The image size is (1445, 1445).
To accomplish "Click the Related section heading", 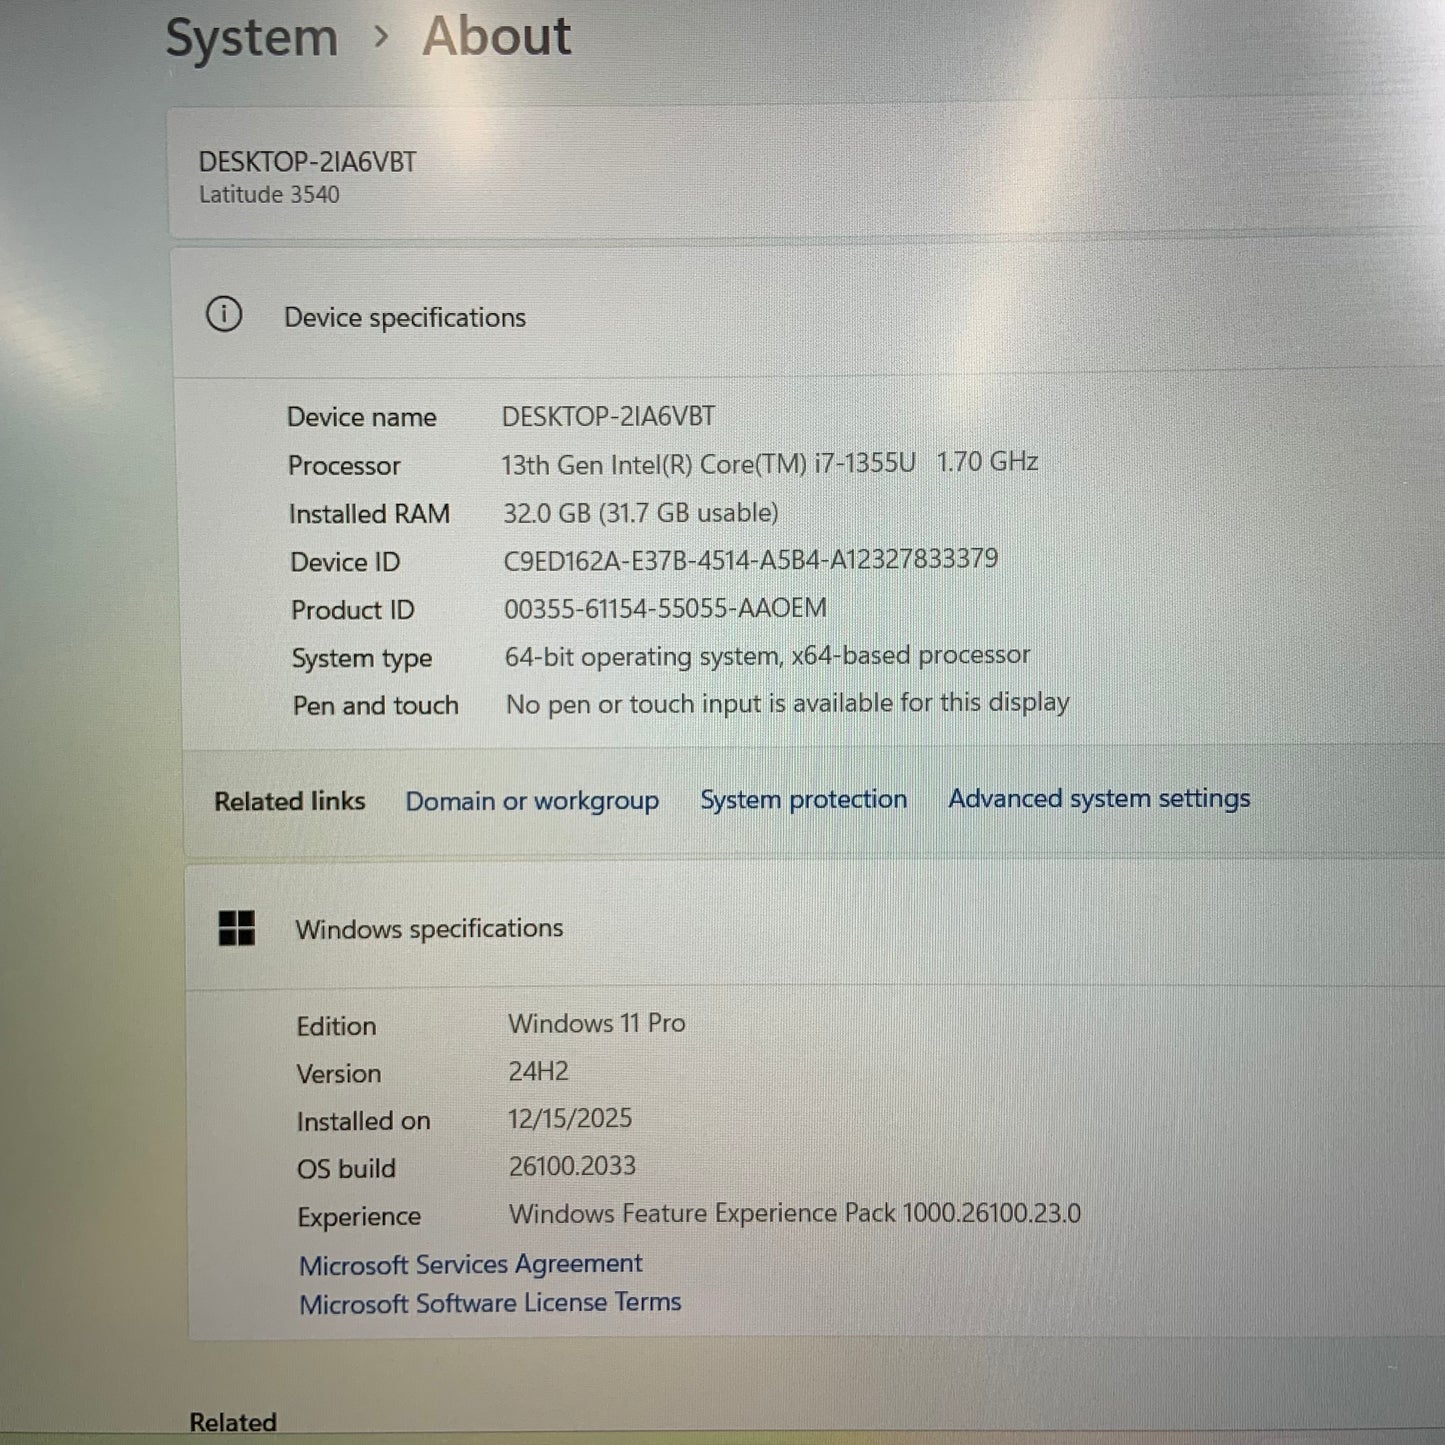I will (x=232, y=1421).
